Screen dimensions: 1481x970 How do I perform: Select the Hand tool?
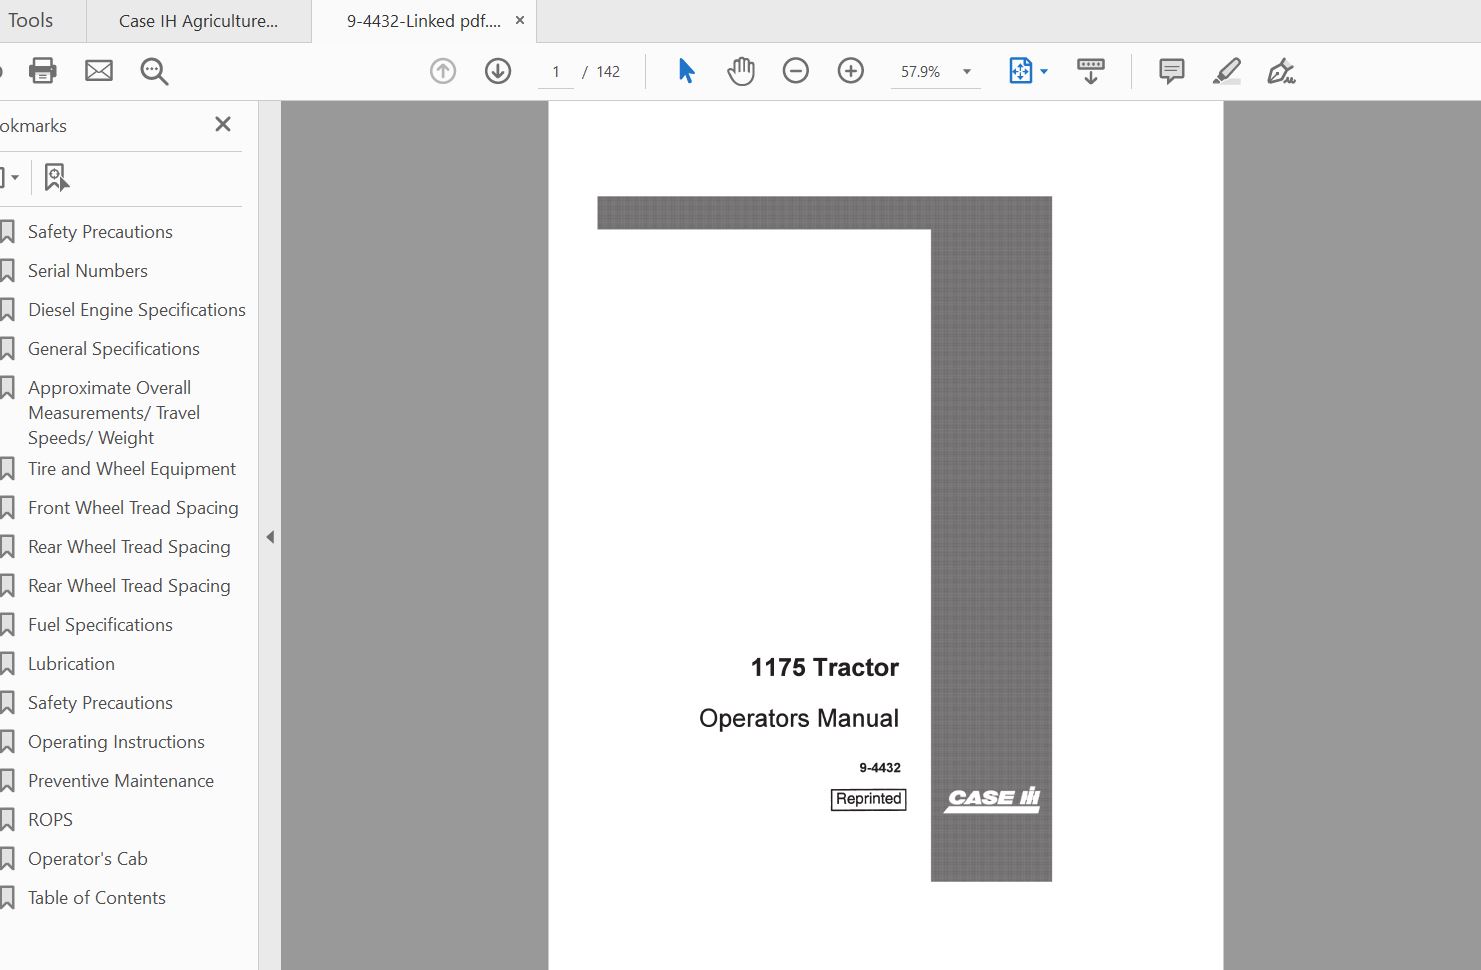click(x=741, y=70)
